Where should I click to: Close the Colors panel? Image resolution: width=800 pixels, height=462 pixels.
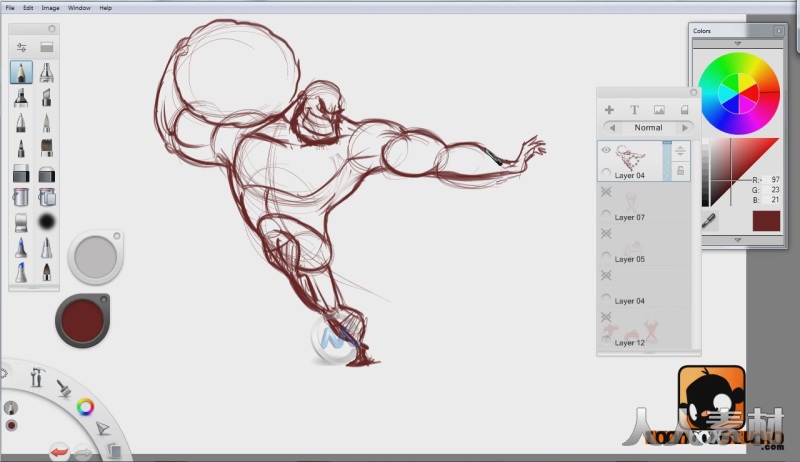pos(779,31)
